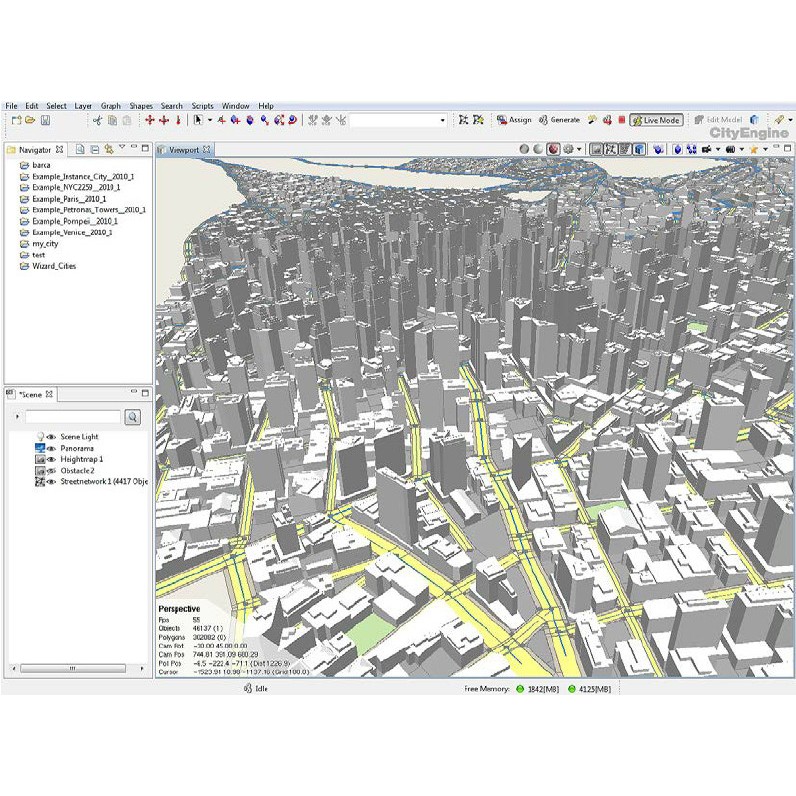Screen dimensions: 796x796
Task: Select the Viewport tab
Action: [x=184, y=150]
